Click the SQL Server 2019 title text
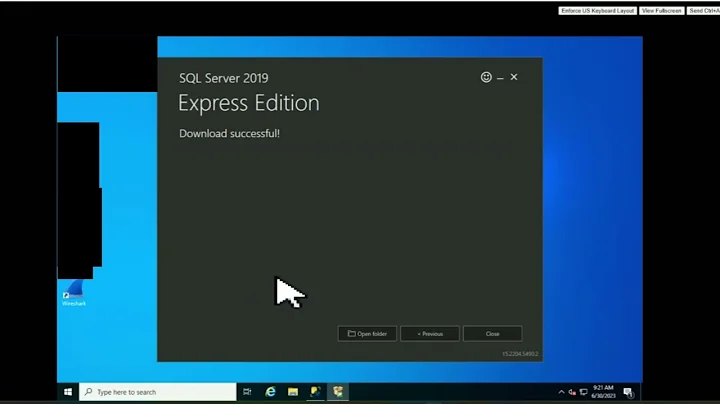The image size is (720, 404). coord(224,78)
